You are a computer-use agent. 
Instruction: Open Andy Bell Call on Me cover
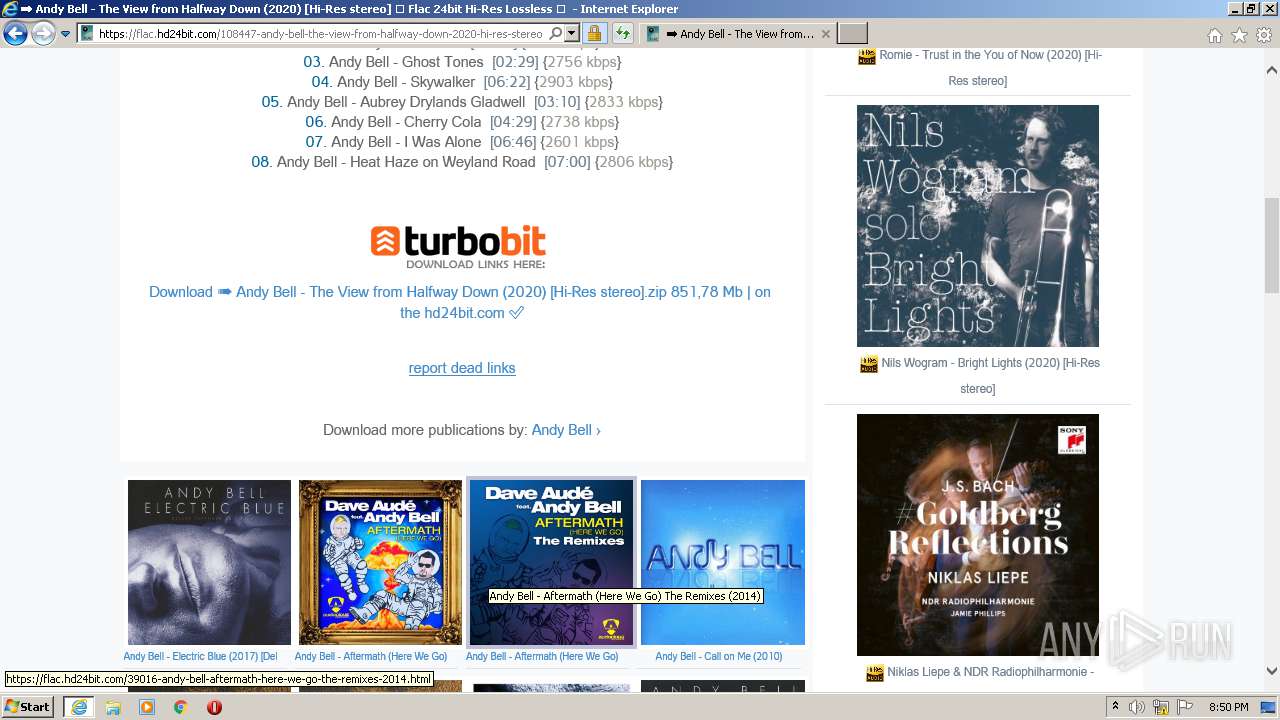[723, 562]
